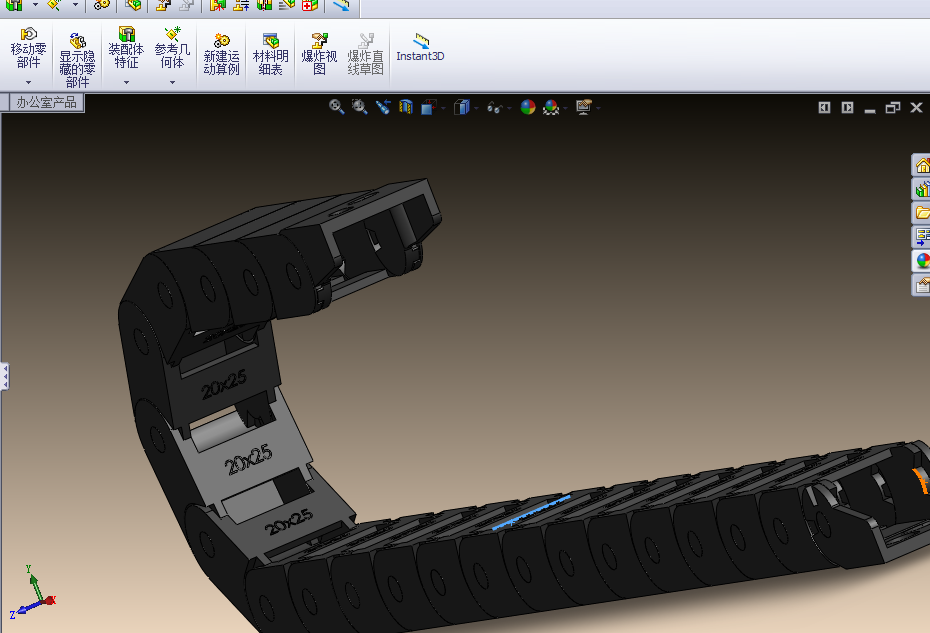
Task: Switch to the 办公室产品 tab
Action: point(46,102)
